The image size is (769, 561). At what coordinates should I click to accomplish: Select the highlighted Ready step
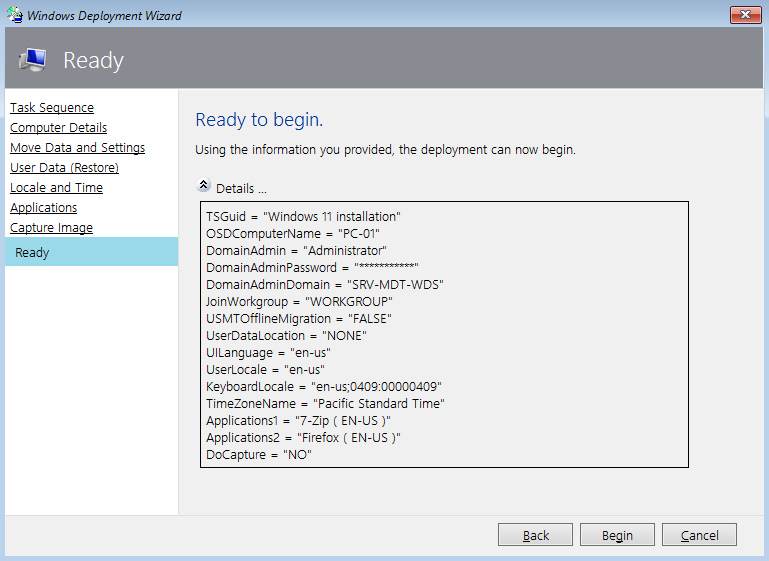coord(92,252)
